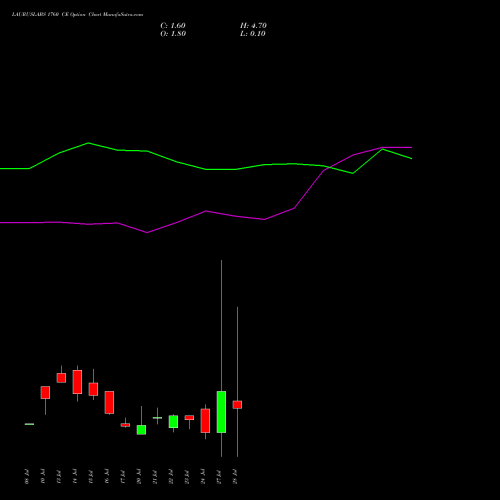Select the flat green candle on 08 Jul

pos(29,424)
